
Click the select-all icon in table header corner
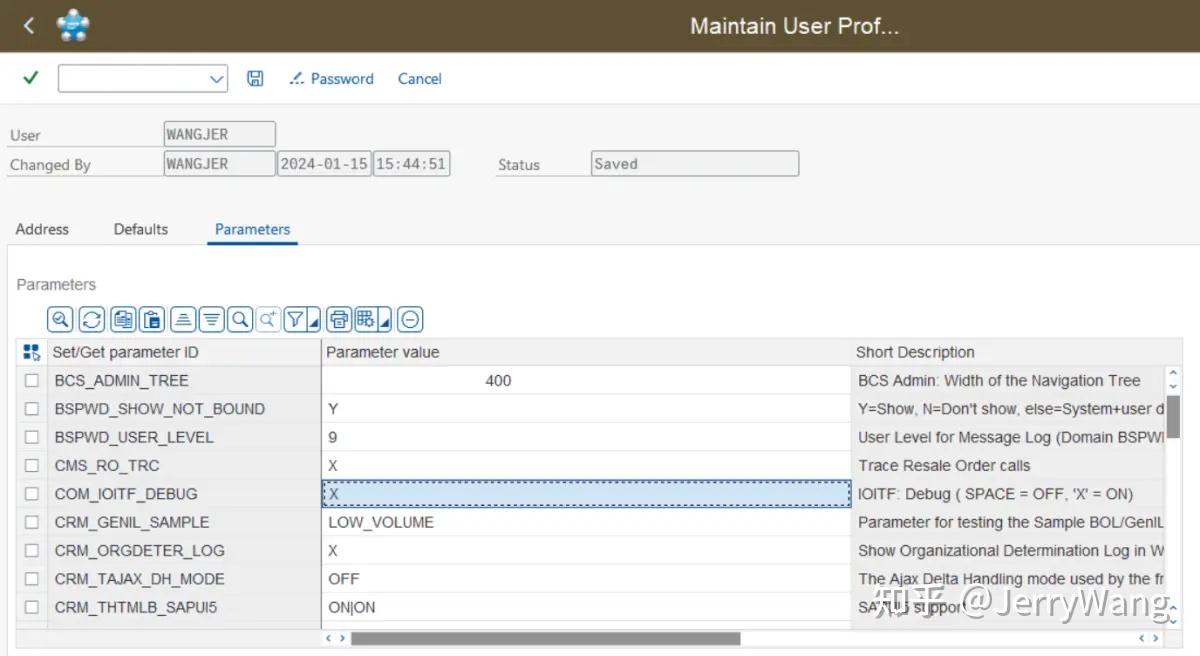(31, 352)
